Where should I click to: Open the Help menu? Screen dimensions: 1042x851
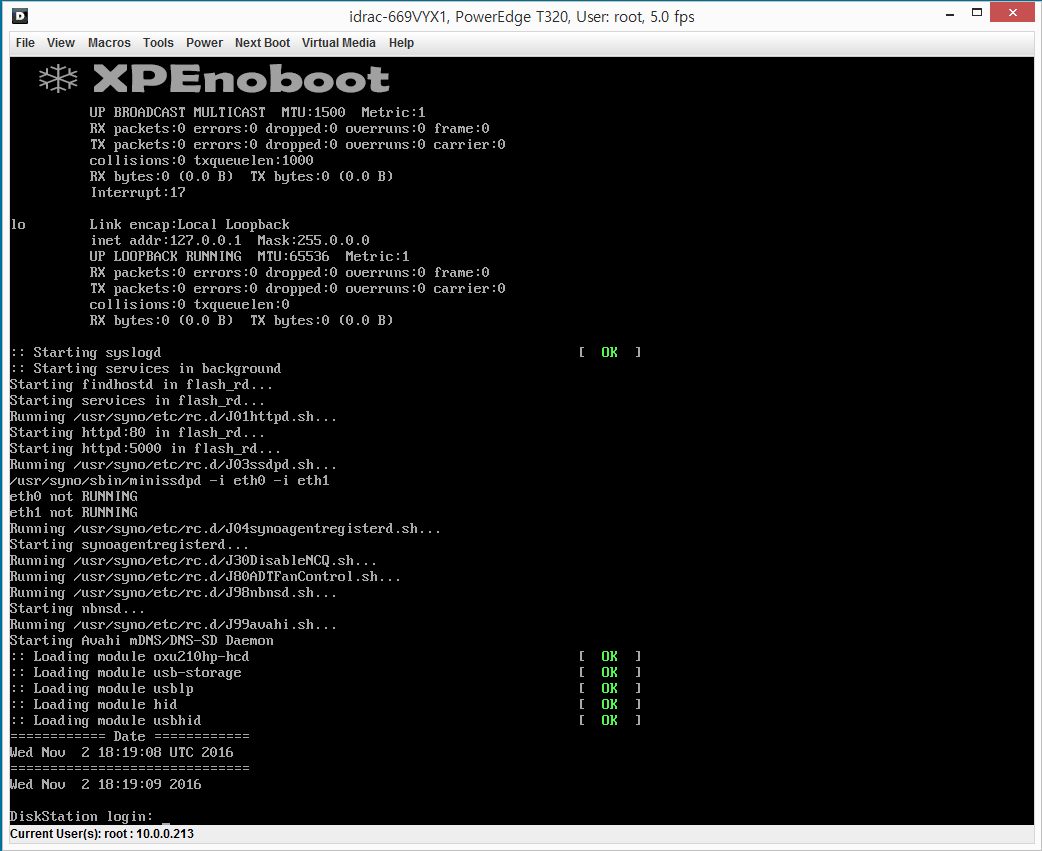point(401,43)
